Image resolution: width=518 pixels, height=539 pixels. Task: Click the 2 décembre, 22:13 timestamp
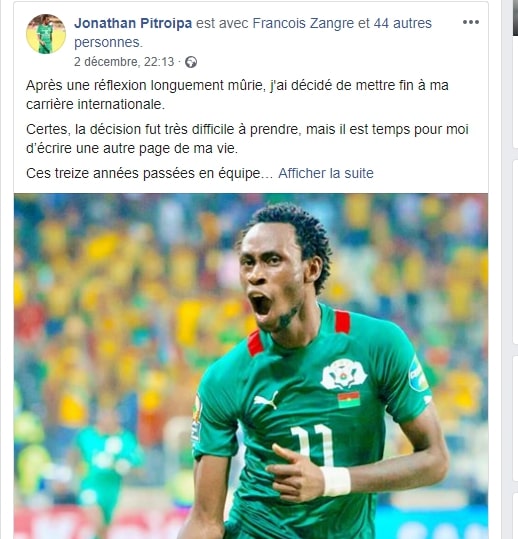124,62
